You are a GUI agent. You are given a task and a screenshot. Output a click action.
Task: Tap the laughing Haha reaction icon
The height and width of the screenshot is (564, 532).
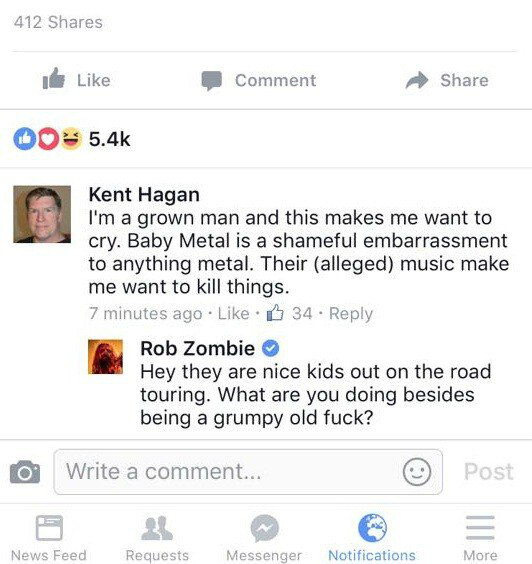point(71,139)
